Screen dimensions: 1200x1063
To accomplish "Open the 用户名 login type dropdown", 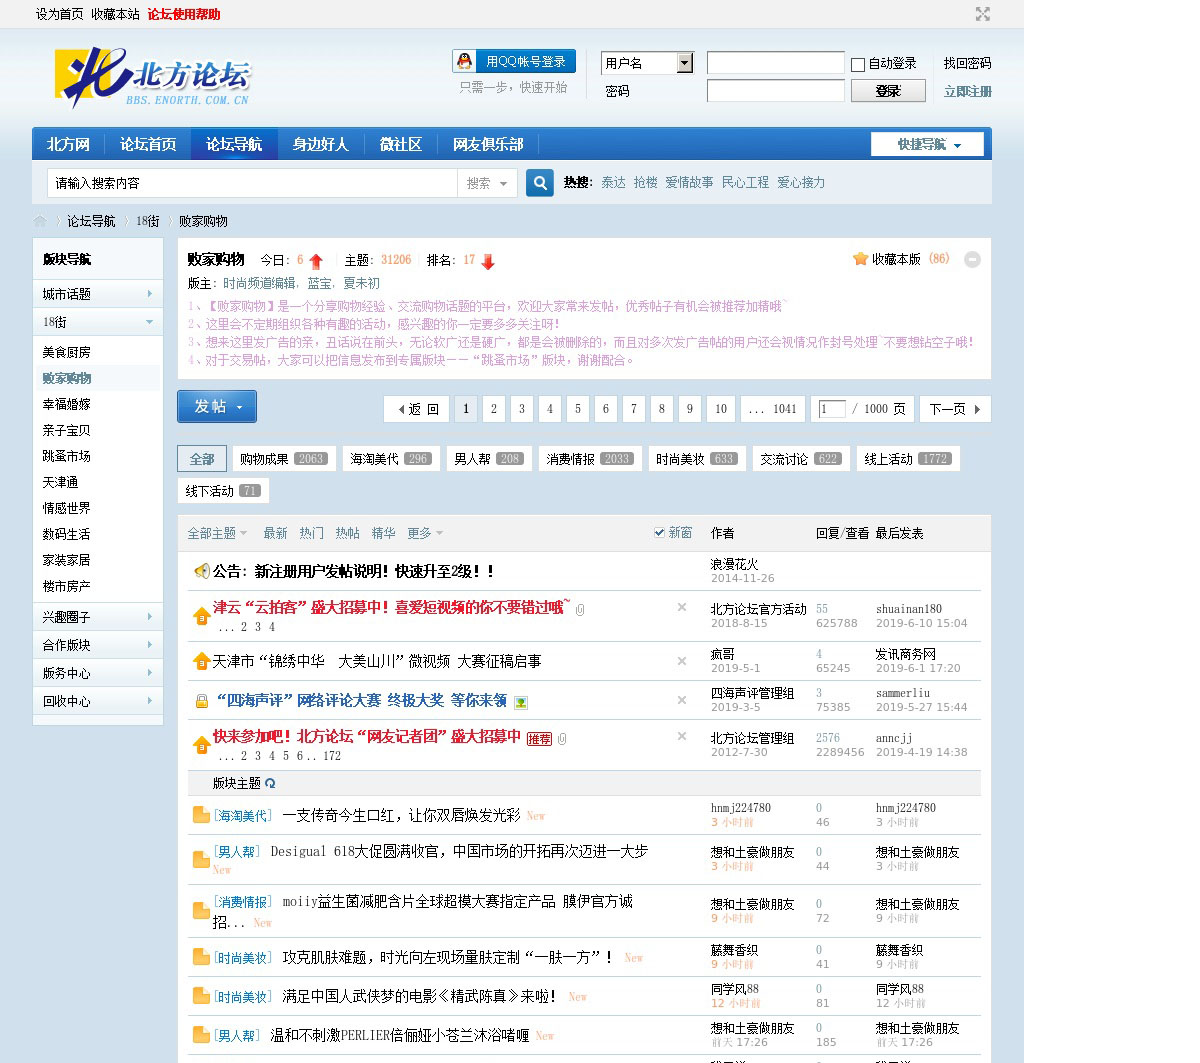I will point(685,63).
